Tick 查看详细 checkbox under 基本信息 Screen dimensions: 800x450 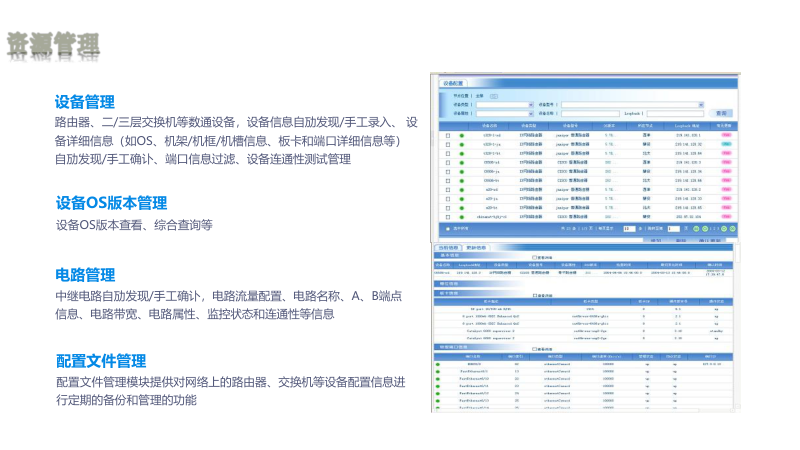pos(535,258)
